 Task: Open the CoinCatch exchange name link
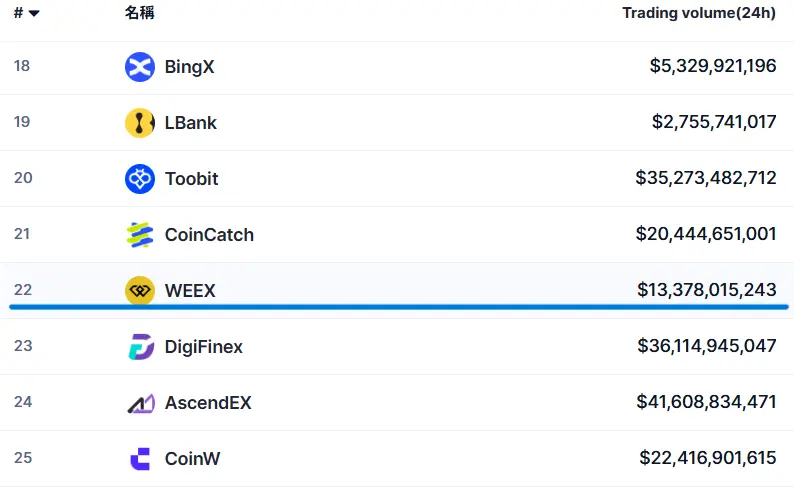(209, 235)
